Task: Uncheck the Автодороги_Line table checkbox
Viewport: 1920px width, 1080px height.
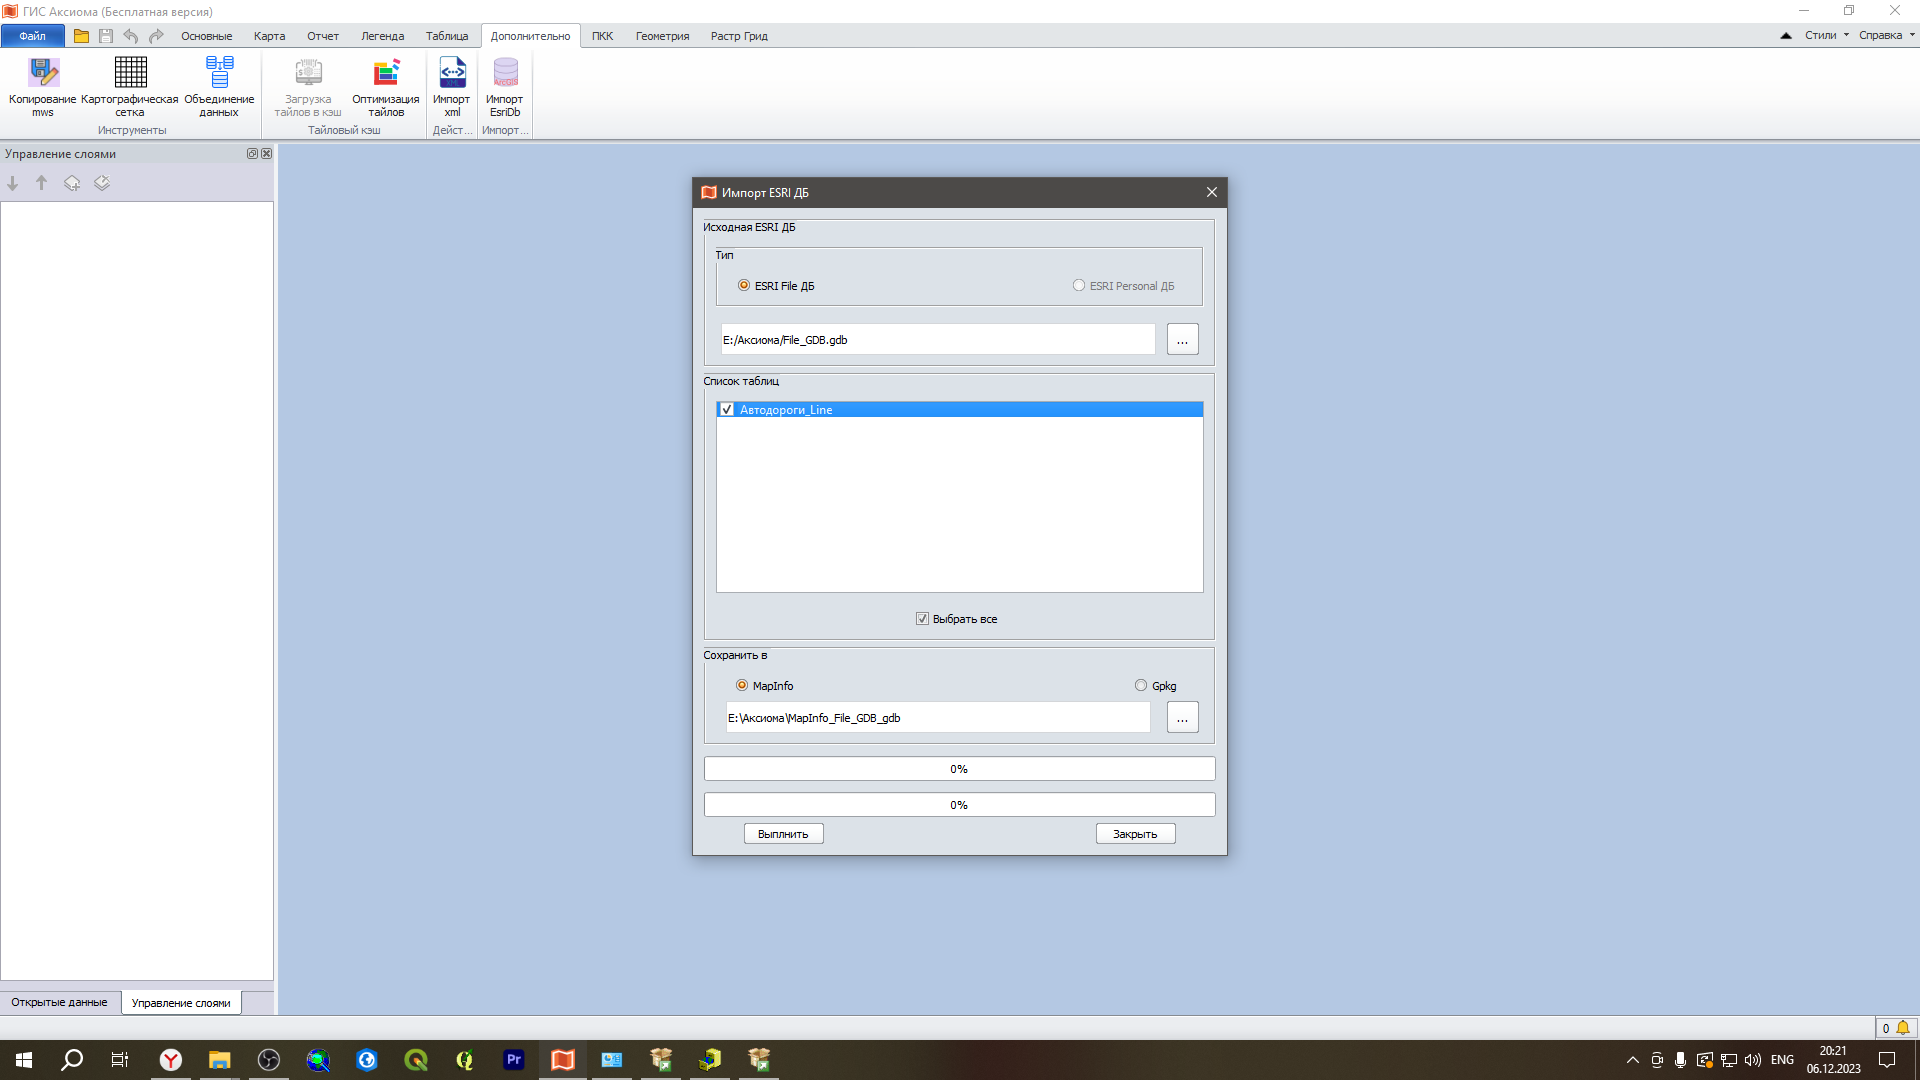Action: click(x=727, y=410)
